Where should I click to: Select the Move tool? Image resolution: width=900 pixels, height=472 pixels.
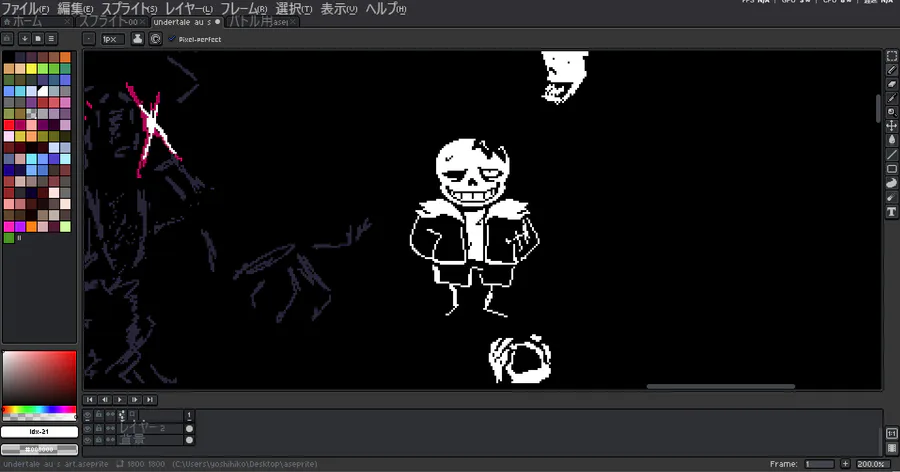(891, 126)
